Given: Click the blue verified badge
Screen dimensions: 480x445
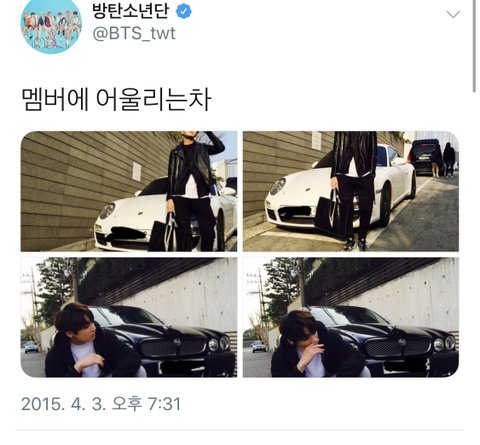Looking at the screenshot, I should tap(184, 12).
